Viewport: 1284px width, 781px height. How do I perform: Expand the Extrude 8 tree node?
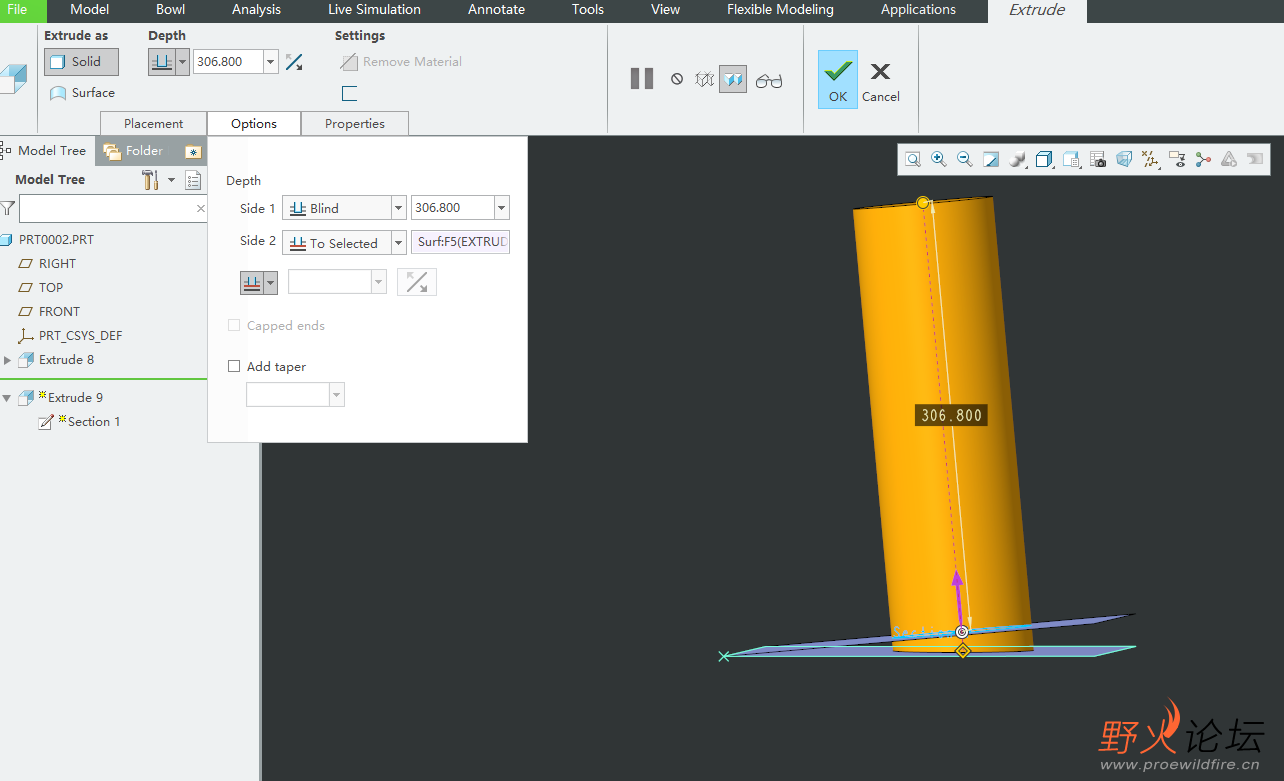point(9,360)
